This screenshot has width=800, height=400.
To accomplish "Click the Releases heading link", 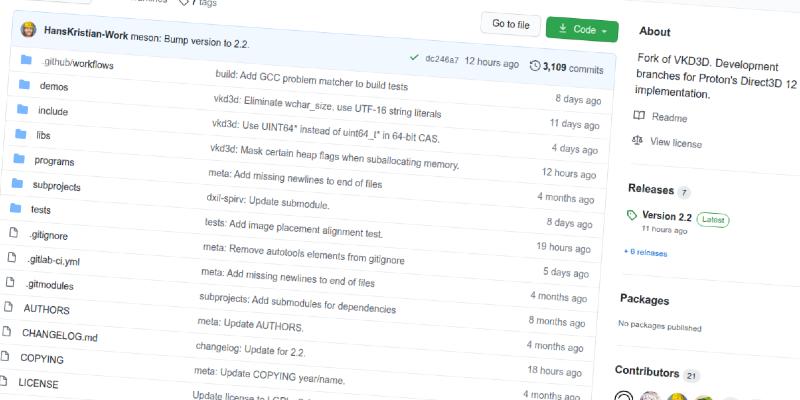I will pos(650,189).
